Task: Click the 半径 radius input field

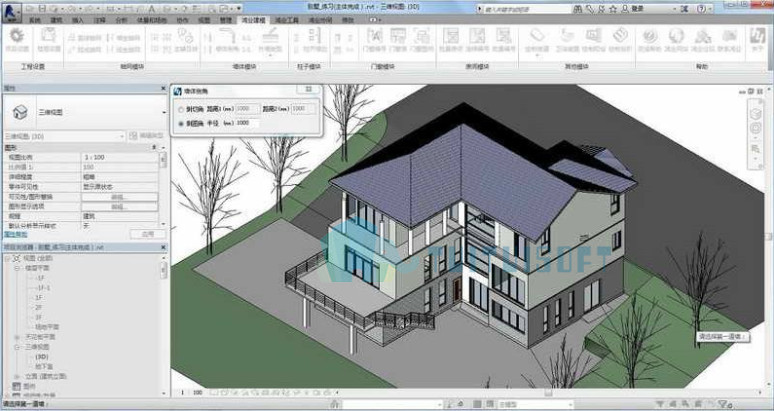Action: click(x=247, y=123)
